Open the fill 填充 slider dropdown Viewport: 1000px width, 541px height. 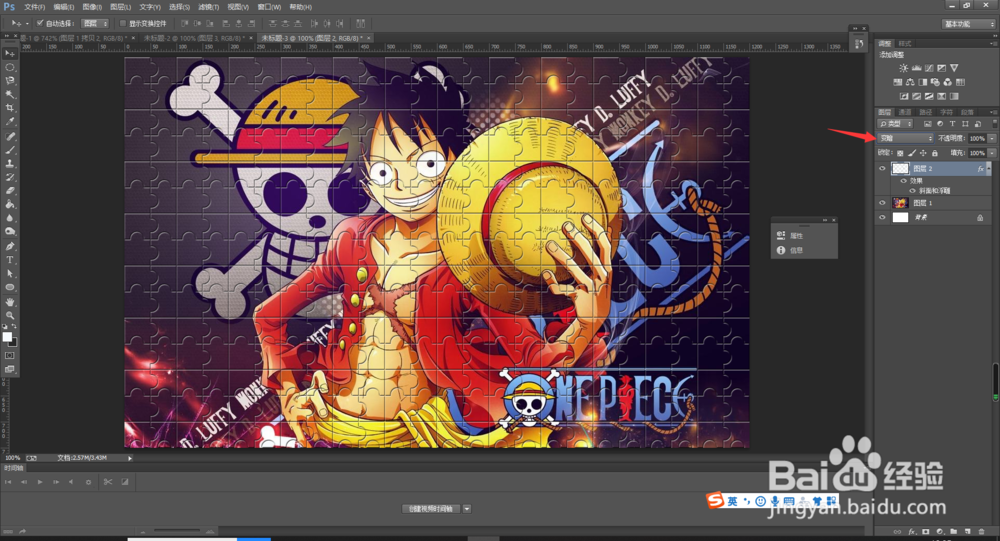coord(992,153)
